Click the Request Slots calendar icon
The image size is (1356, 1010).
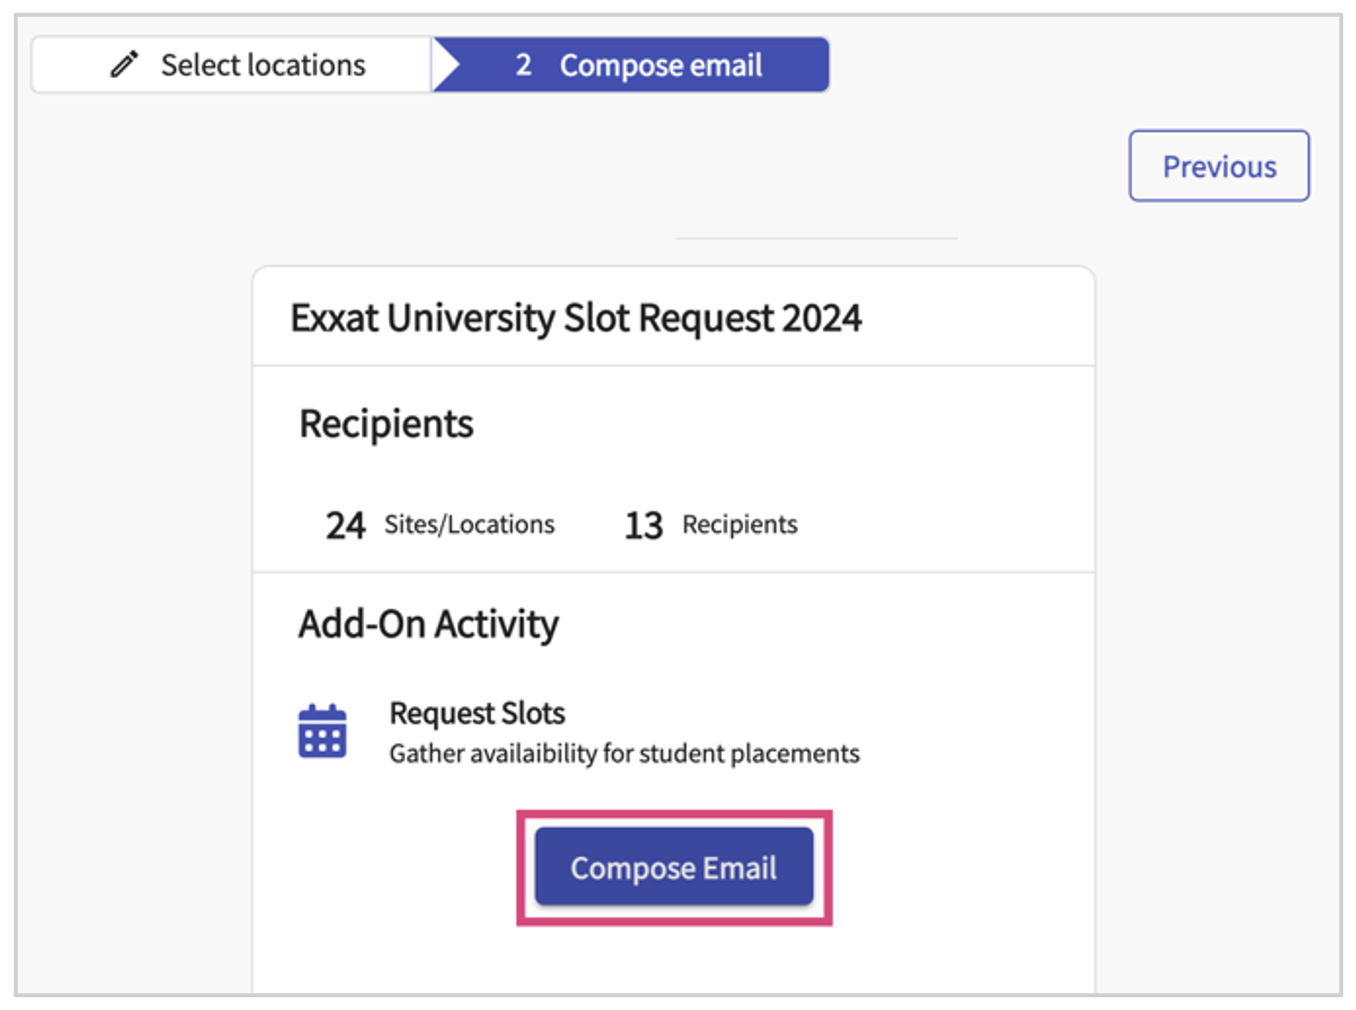(x=322, y=731)
